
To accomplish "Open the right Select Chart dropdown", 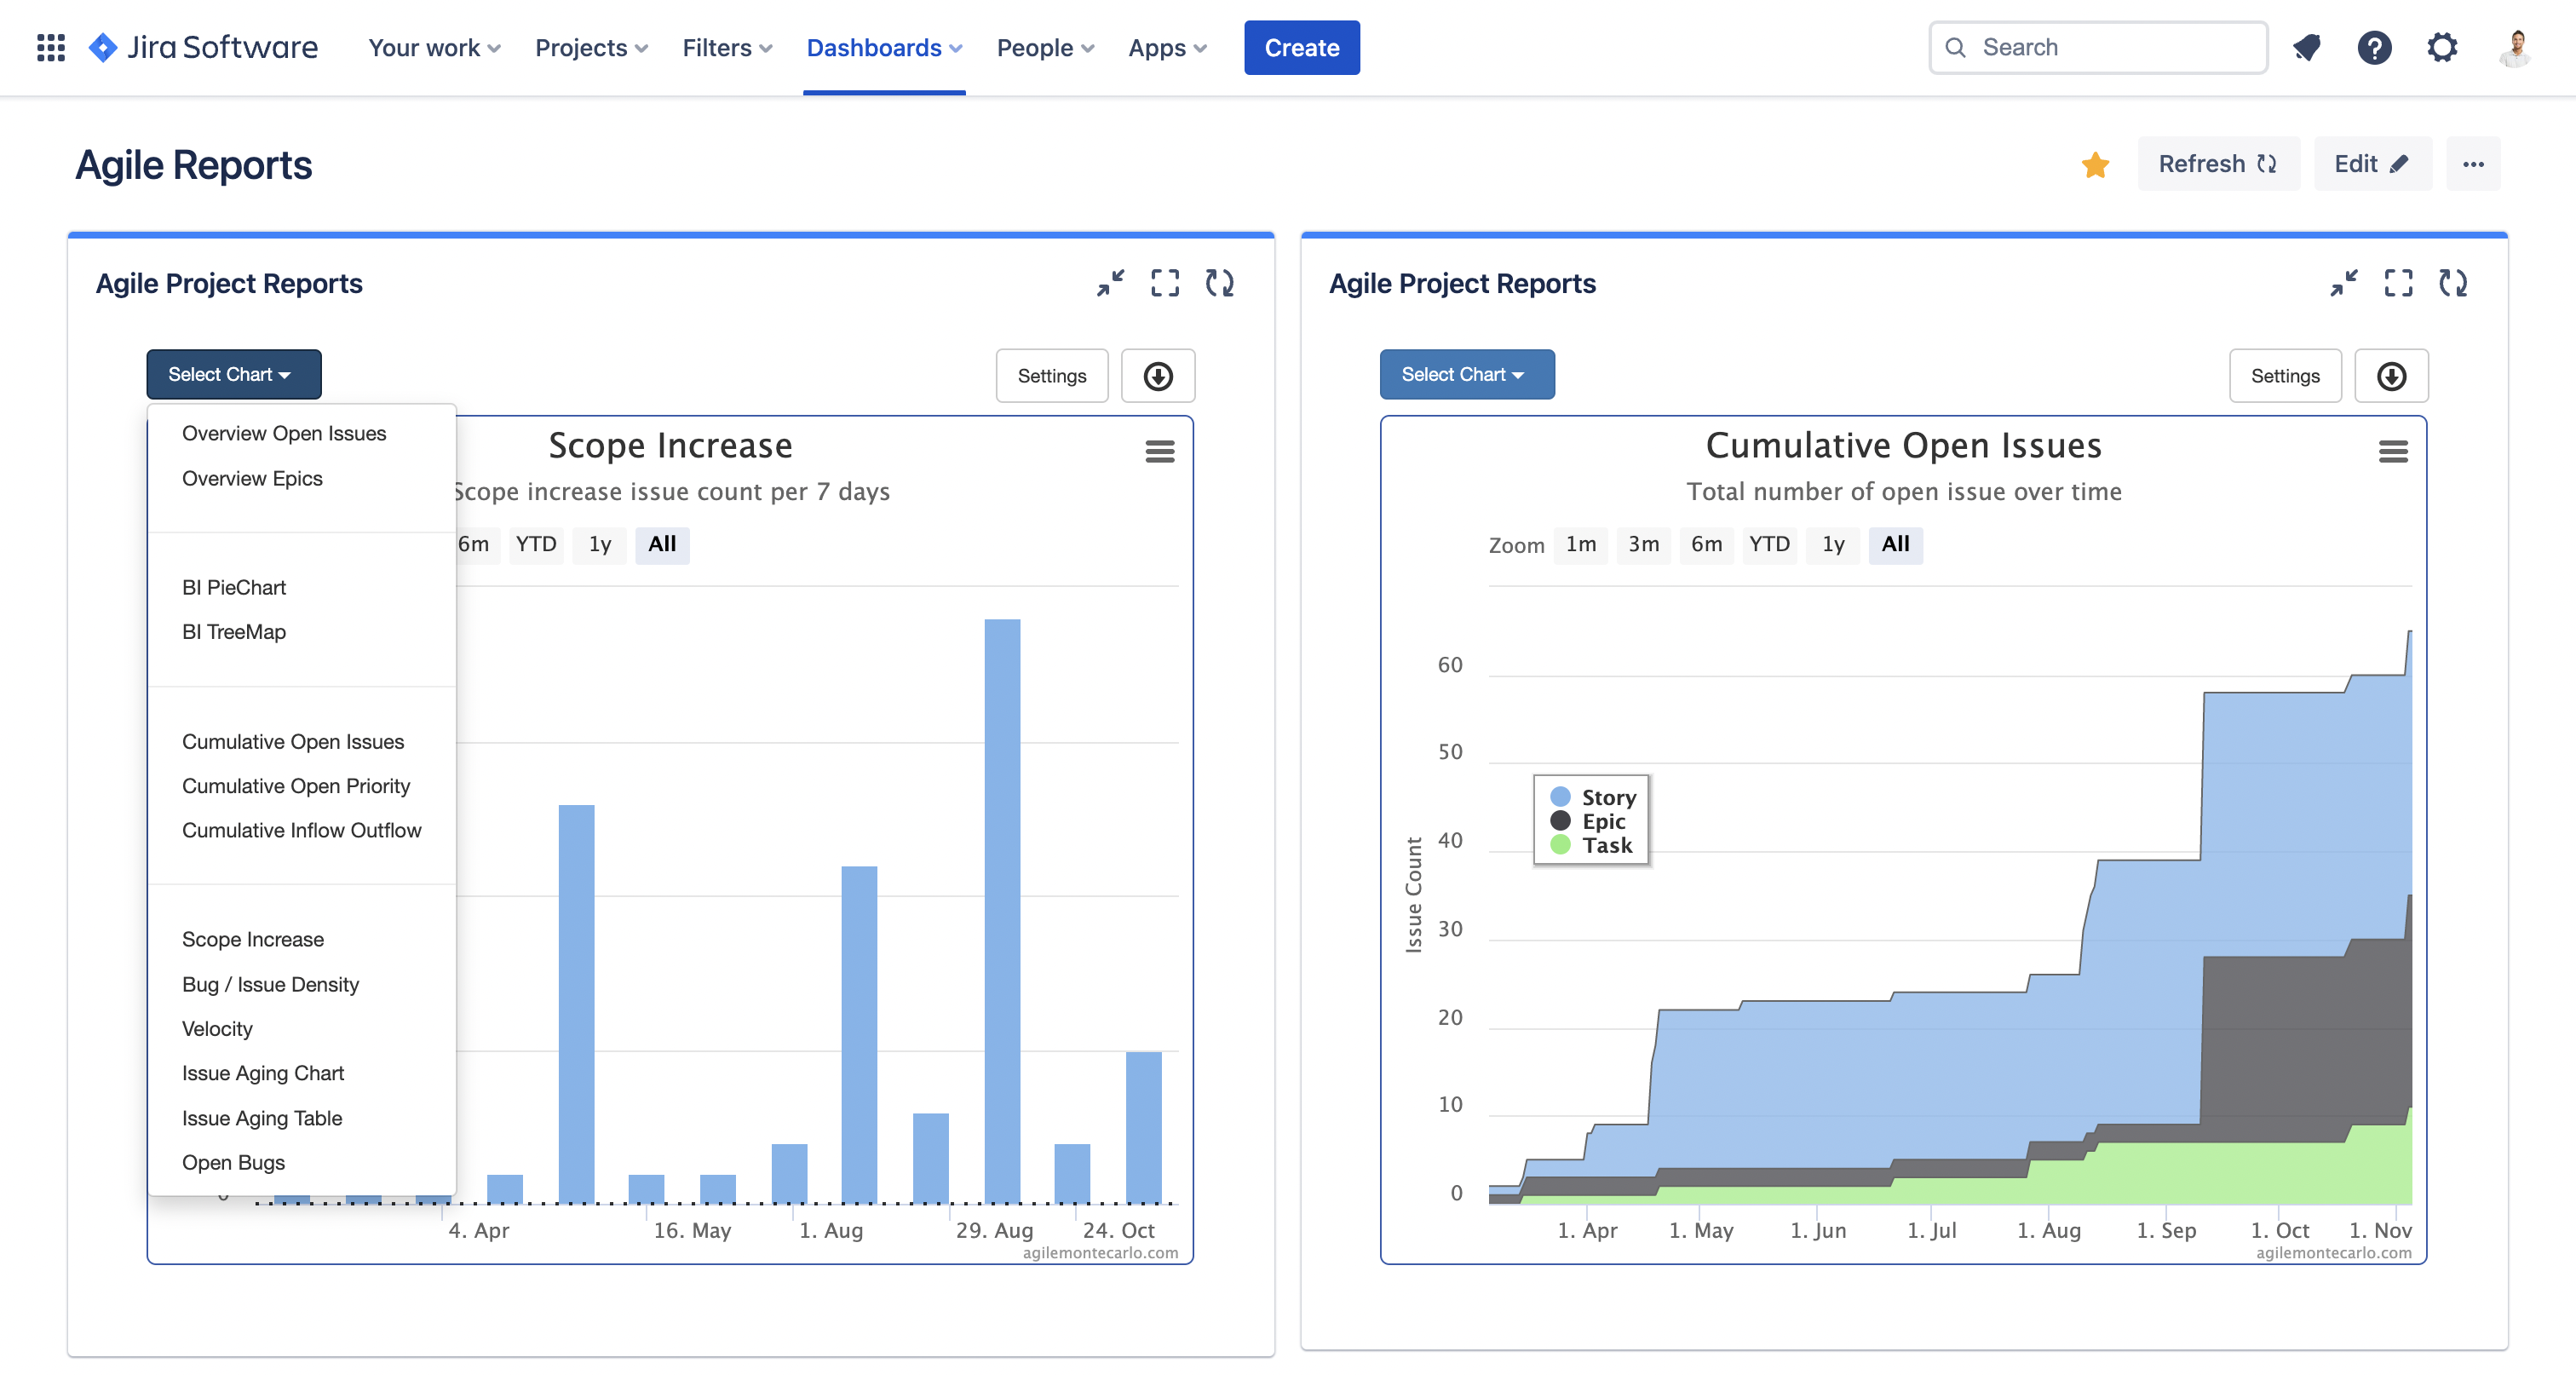I will tap(1466, 374).
